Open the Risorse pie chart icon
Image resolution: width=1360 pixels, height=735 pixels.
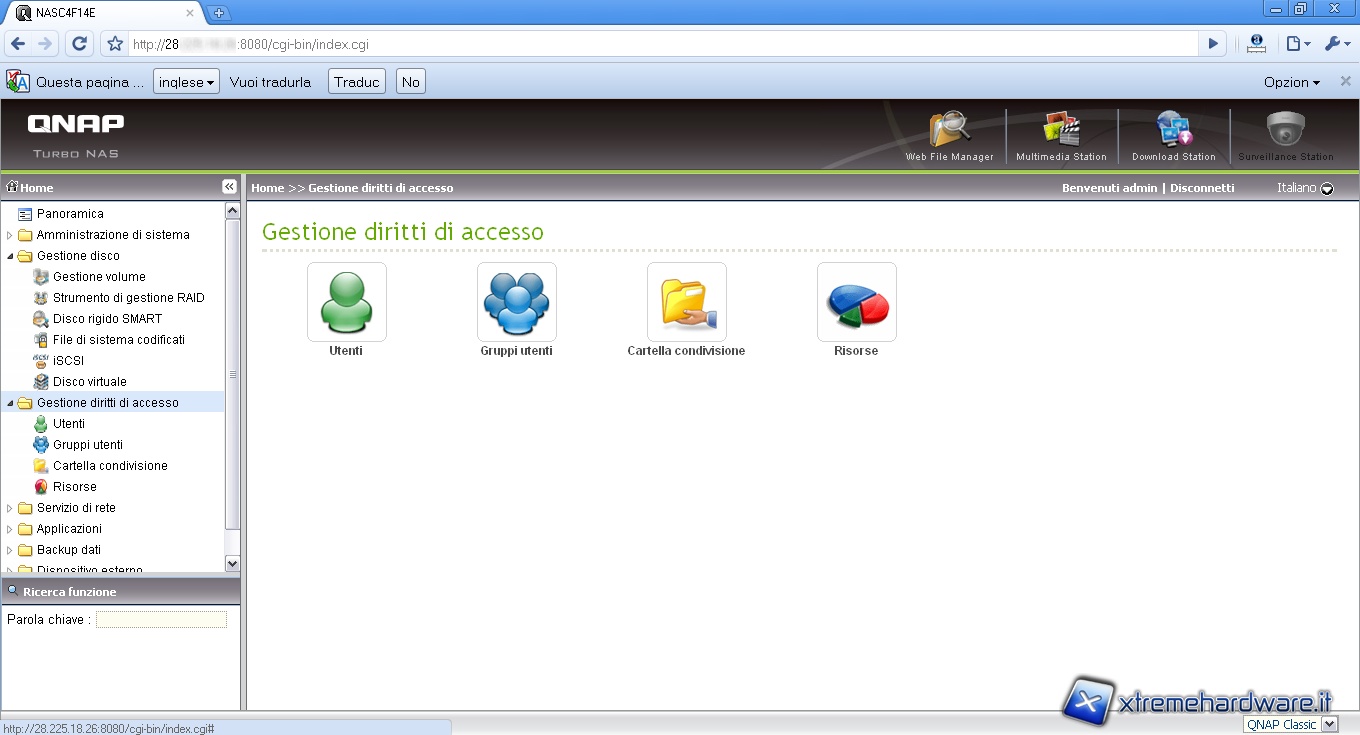click(856, 302)
